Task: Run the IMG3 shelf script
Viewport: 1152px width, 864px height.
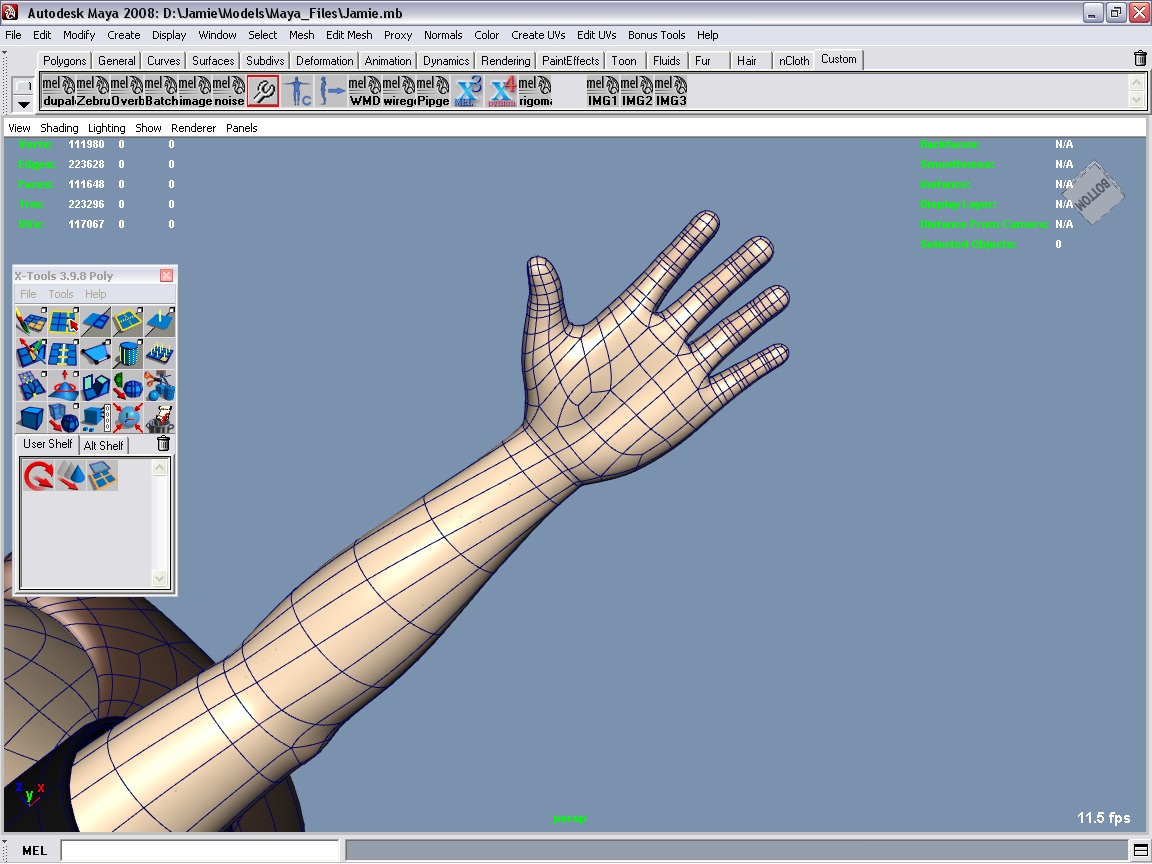Action: pos(671,91)
